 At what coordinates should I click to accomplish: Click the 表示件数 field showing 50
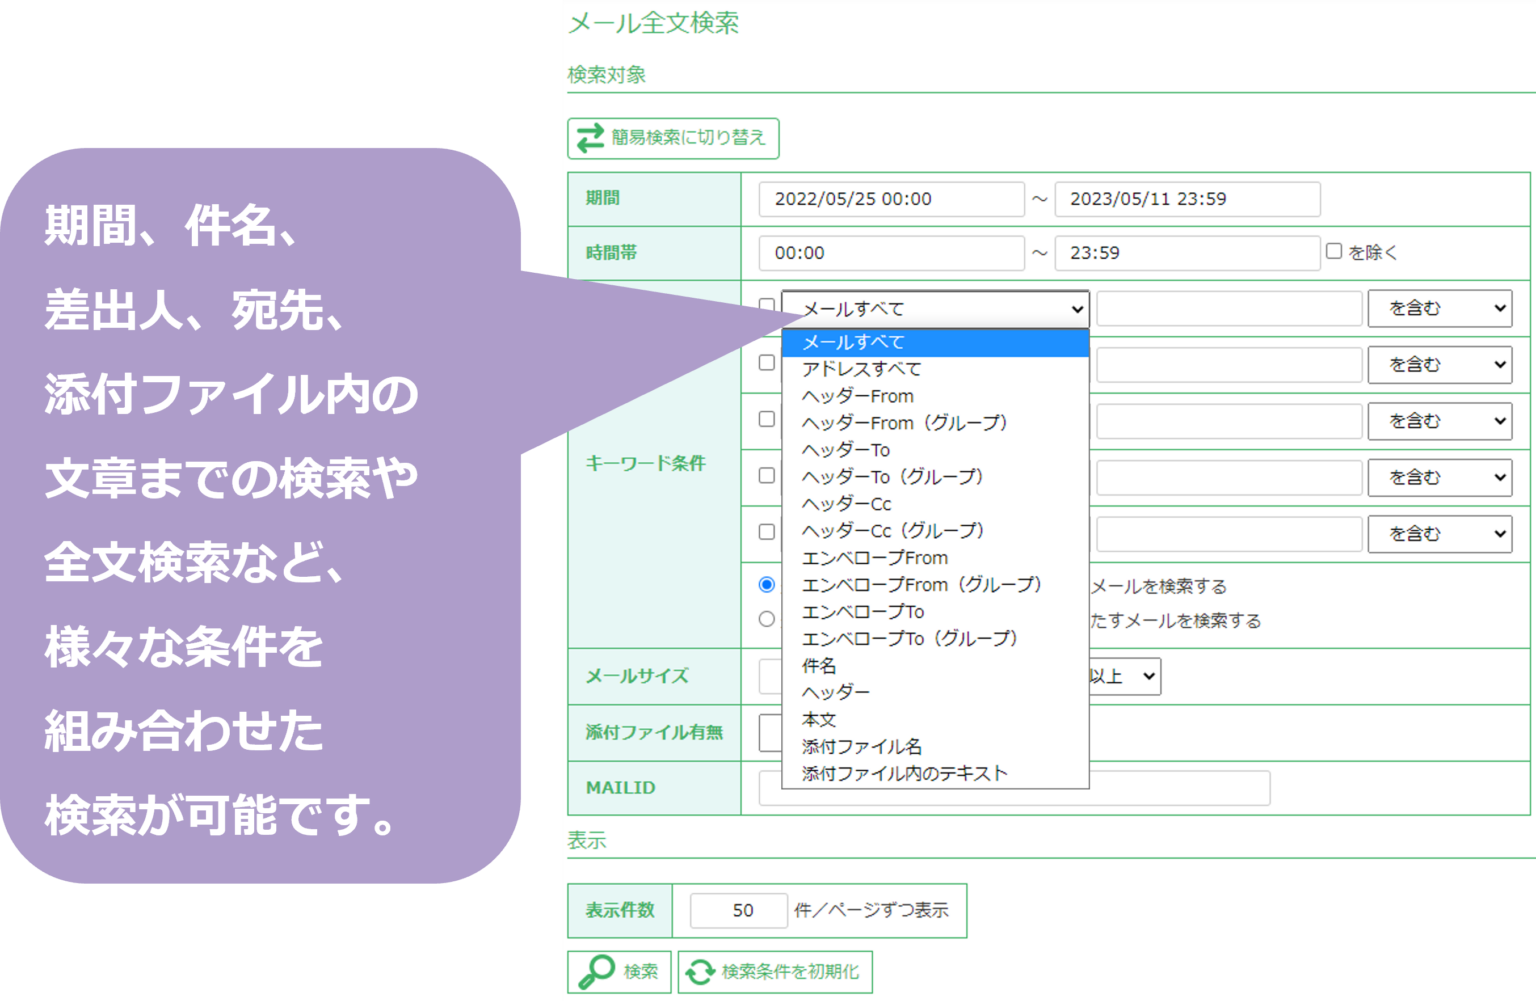(x=740, y=910)
